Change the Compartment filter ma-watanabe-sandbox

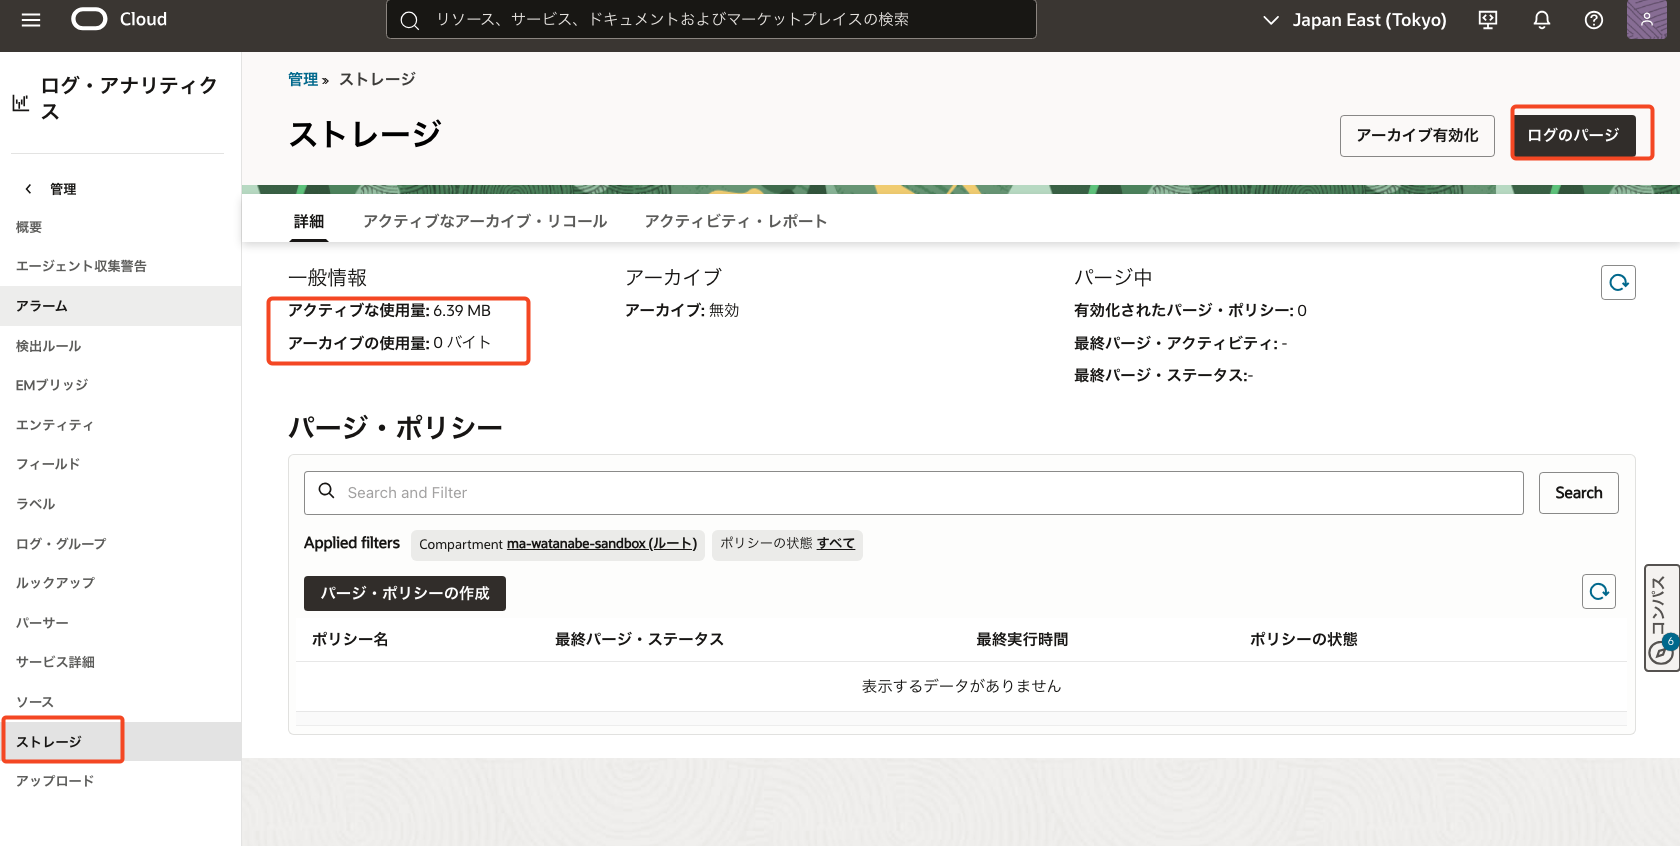tap(601, 544)
